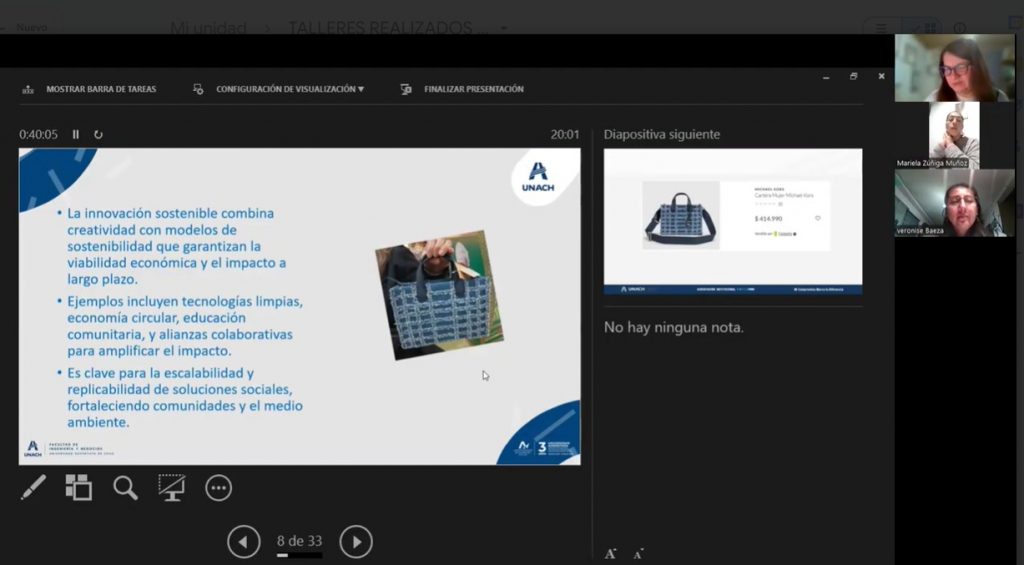Pause the presentation timer
Image resolution: width=1024 pixels, height=565 pixels.
coord(76,134)
